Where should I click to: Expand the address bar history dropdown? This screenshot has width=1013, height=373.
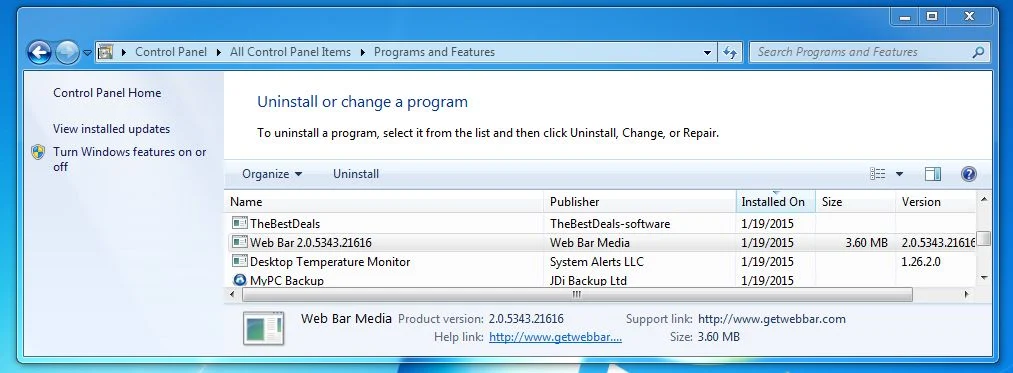click(x=708, y=53)
